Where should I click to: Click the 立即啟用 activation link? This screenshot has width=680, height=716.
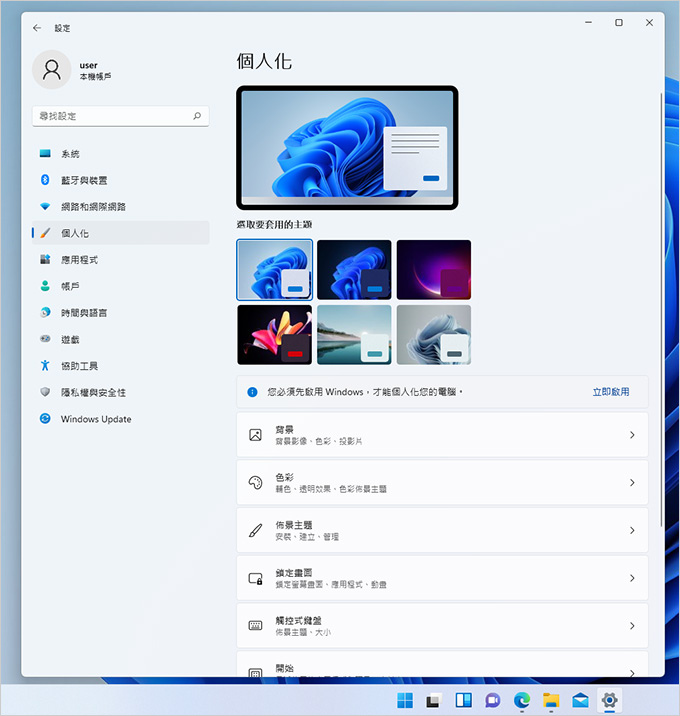pos(611,392)
